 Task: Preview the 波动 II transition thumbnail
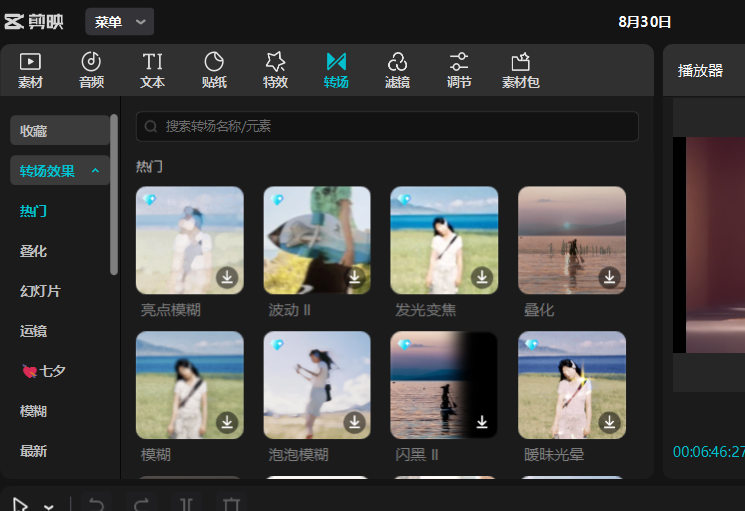pyautogui.click(x=317, y=240)
